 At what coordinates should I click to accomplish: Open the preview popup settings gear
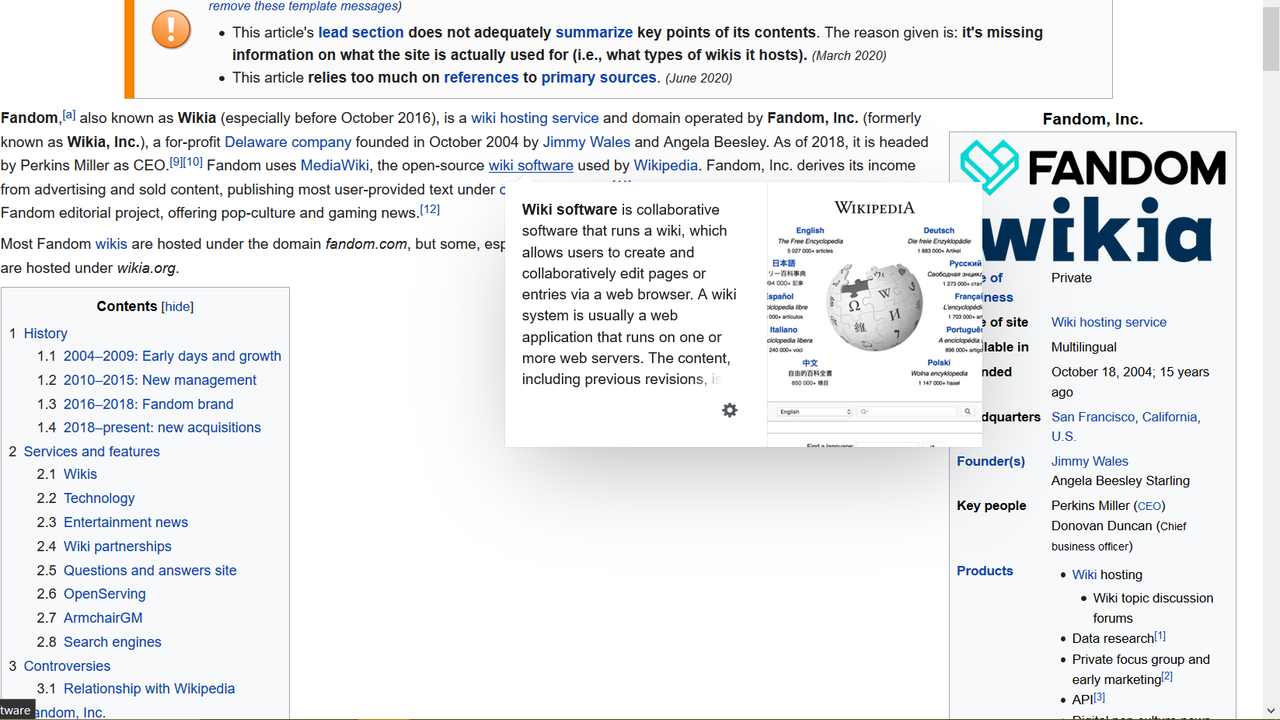point(730,410)
